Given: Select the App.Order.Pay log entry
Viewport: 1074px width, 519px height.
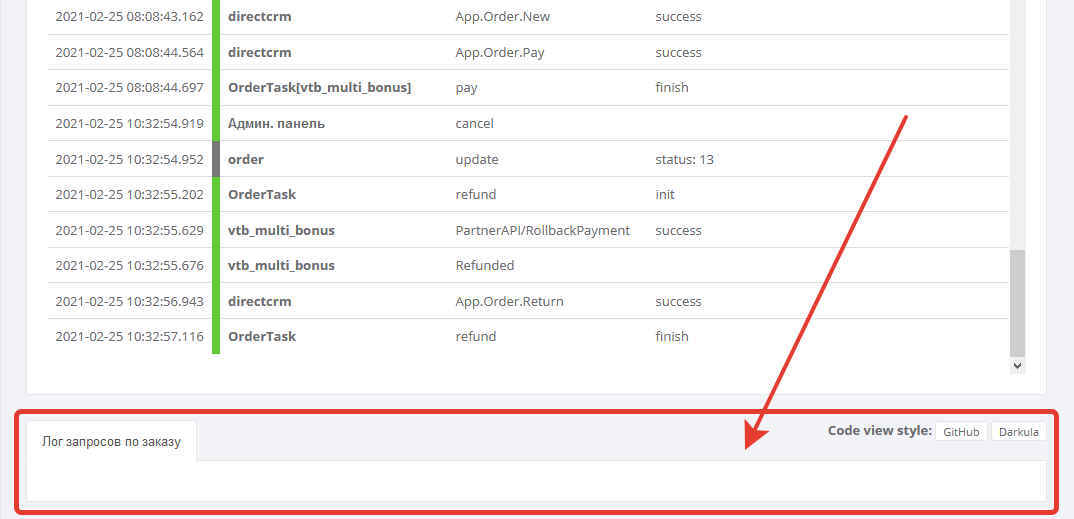Looking at the screenshot, I should tap(500, 53).
